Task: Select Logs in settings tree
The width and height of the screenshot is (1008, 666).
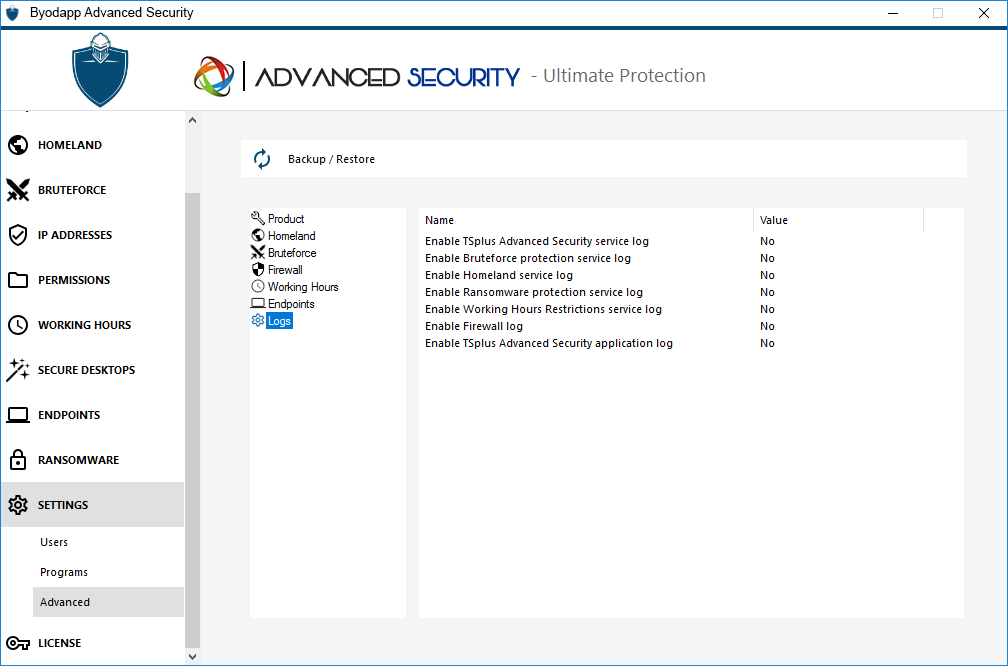Action: pos(280,321)
